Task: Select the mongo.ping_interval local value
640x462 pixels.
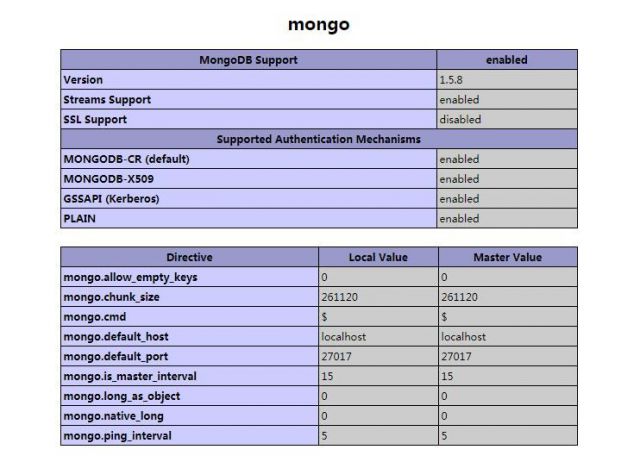Action: coord(324,436)
